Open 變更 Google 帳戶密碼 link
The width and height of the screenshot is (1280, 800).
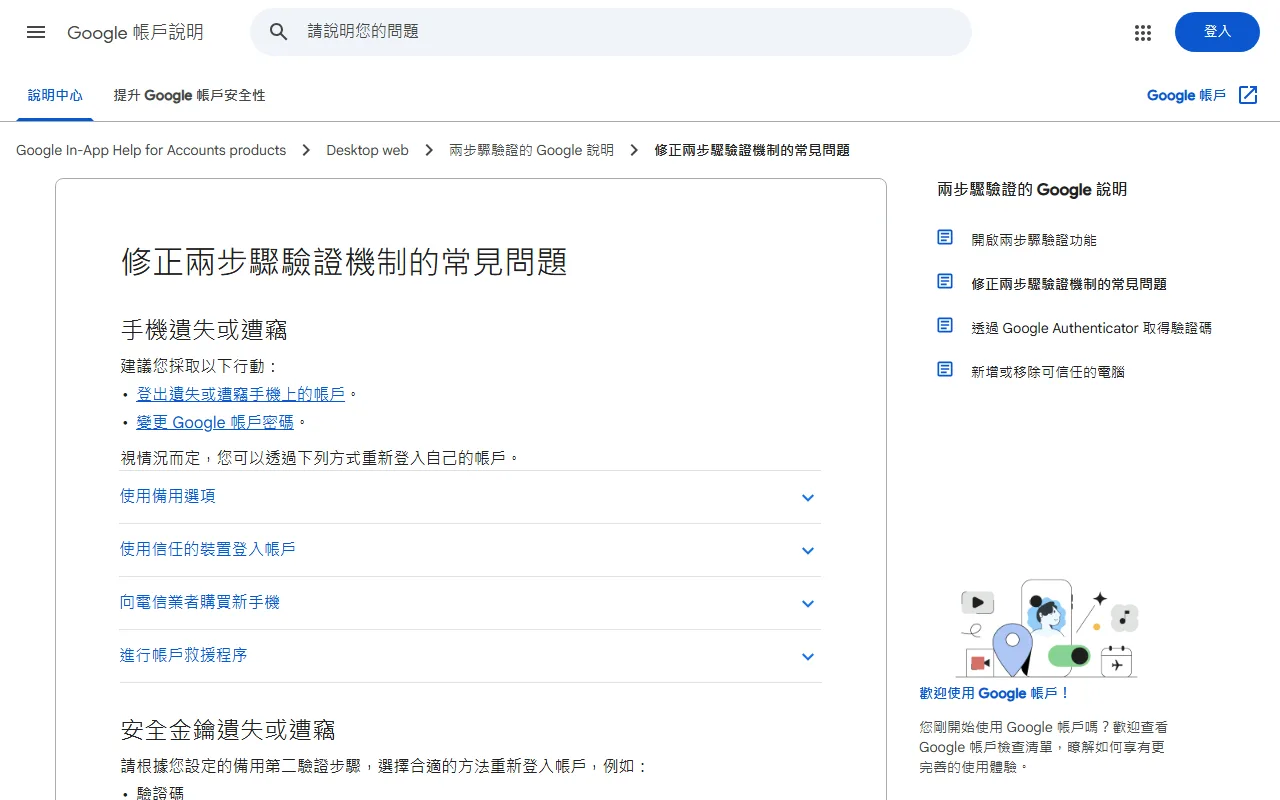tap(215, 423)
